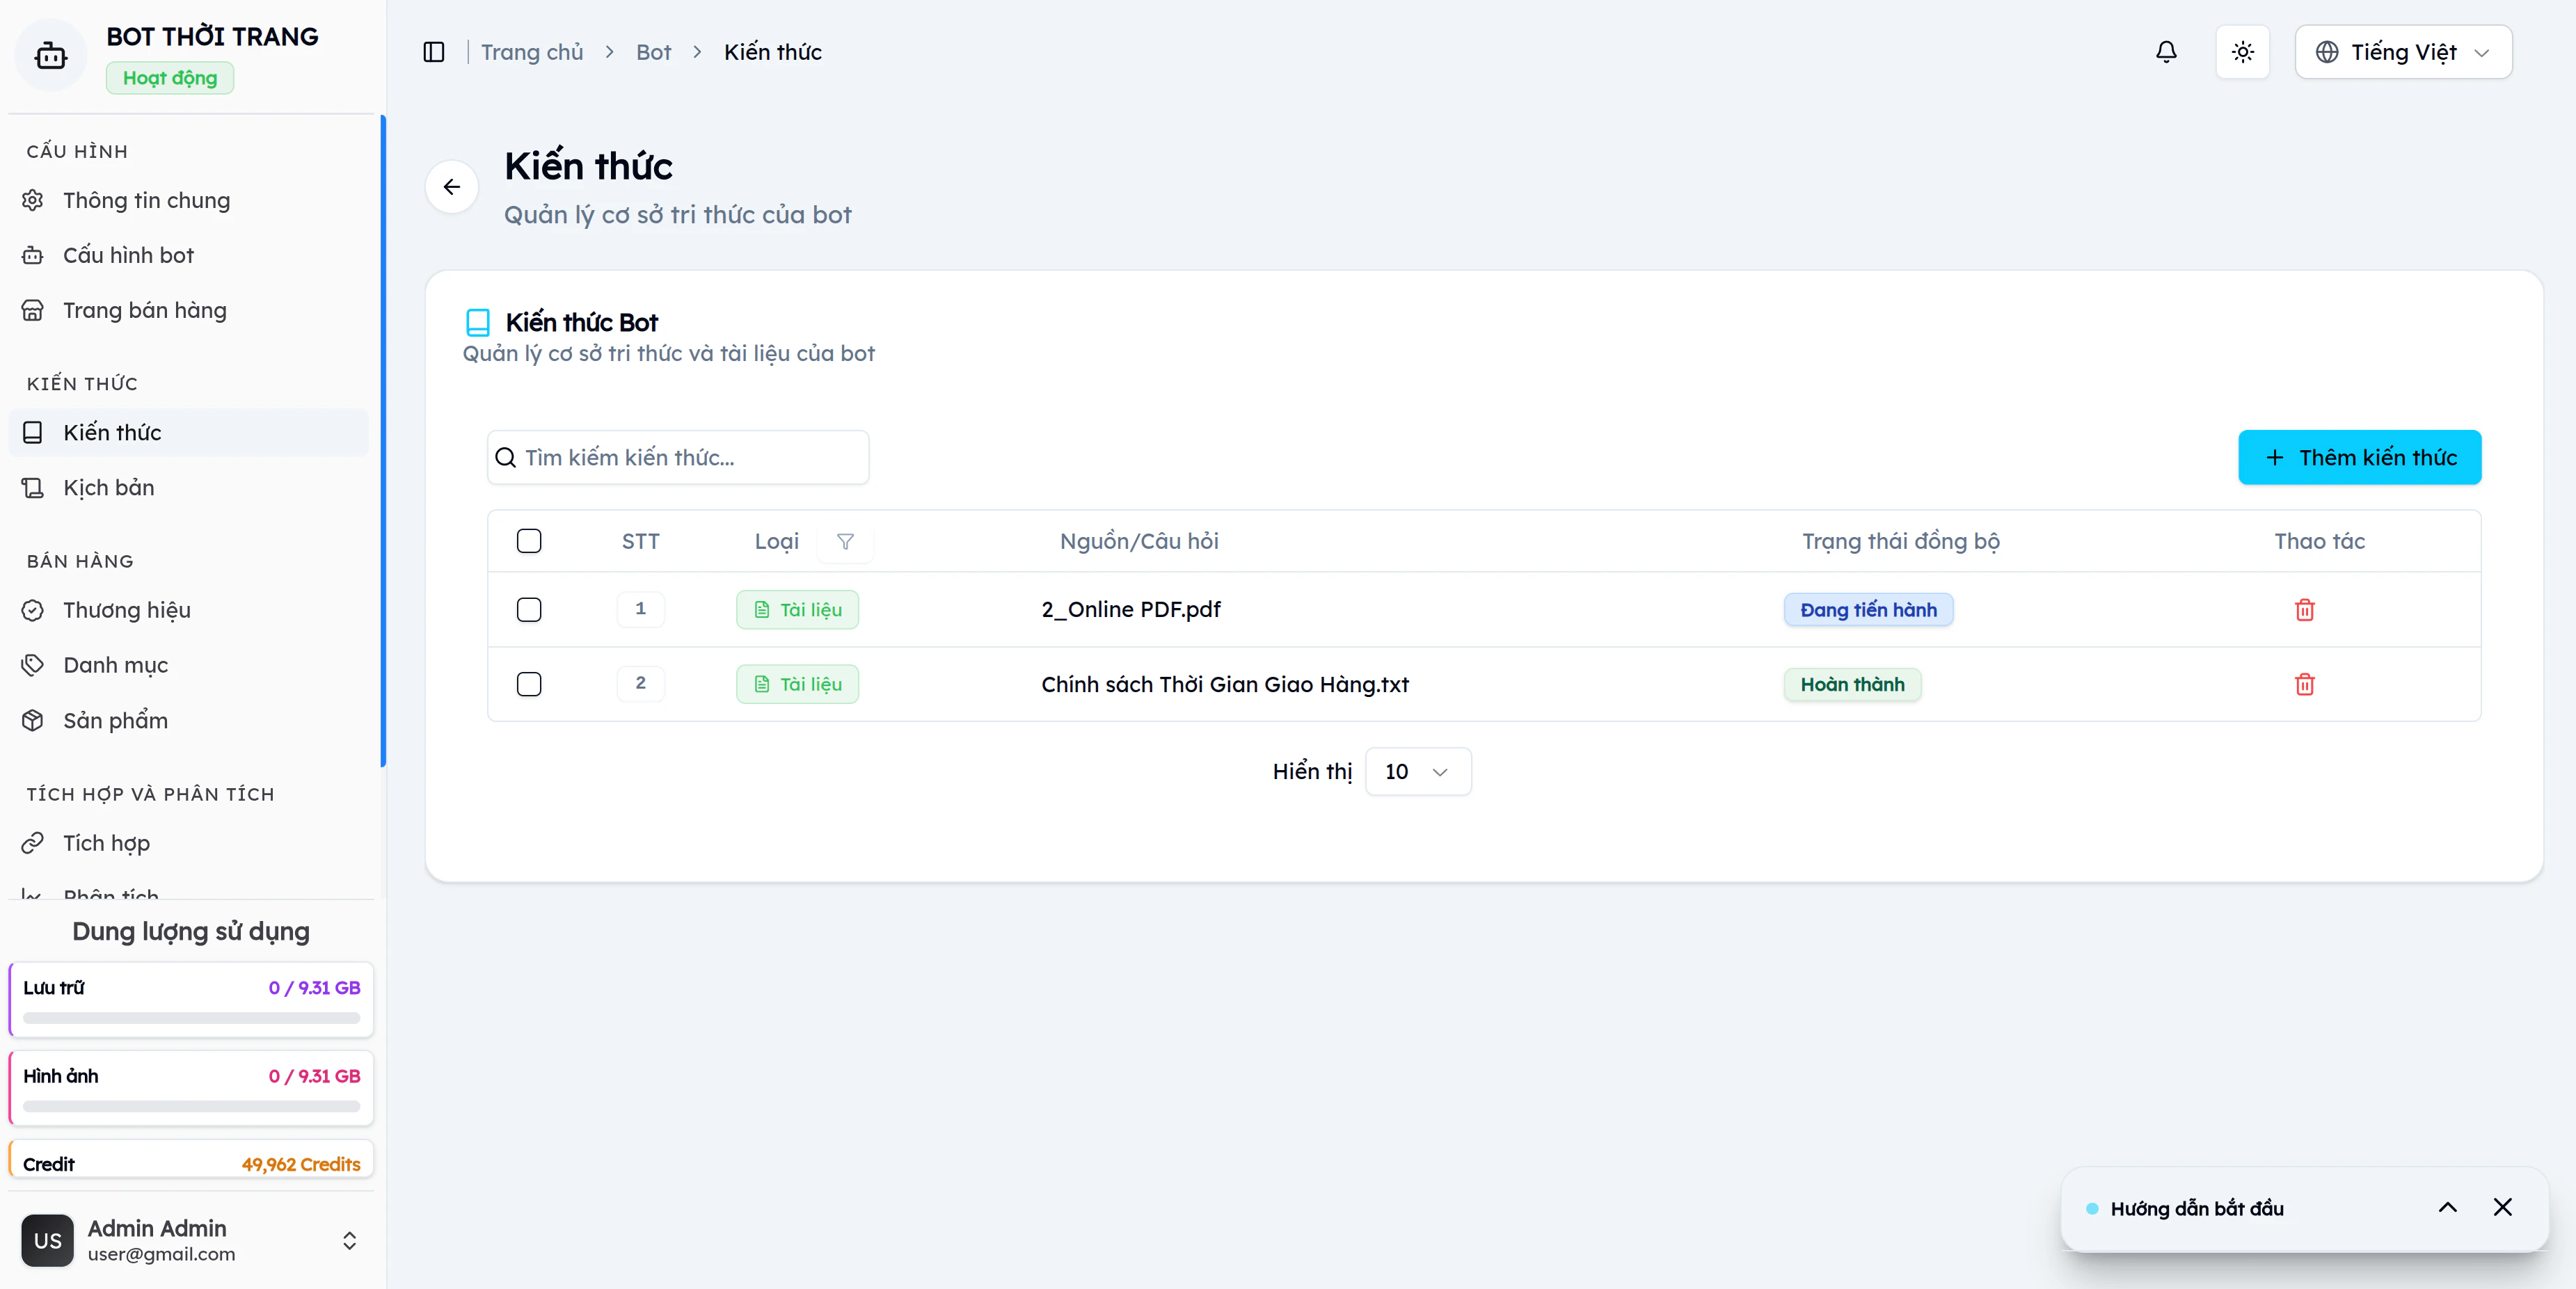Click the Lưu trữ storage usage bar
Viewport: 2576px width, 1289px height.
pyautogui.click(x=191, y=1018)
